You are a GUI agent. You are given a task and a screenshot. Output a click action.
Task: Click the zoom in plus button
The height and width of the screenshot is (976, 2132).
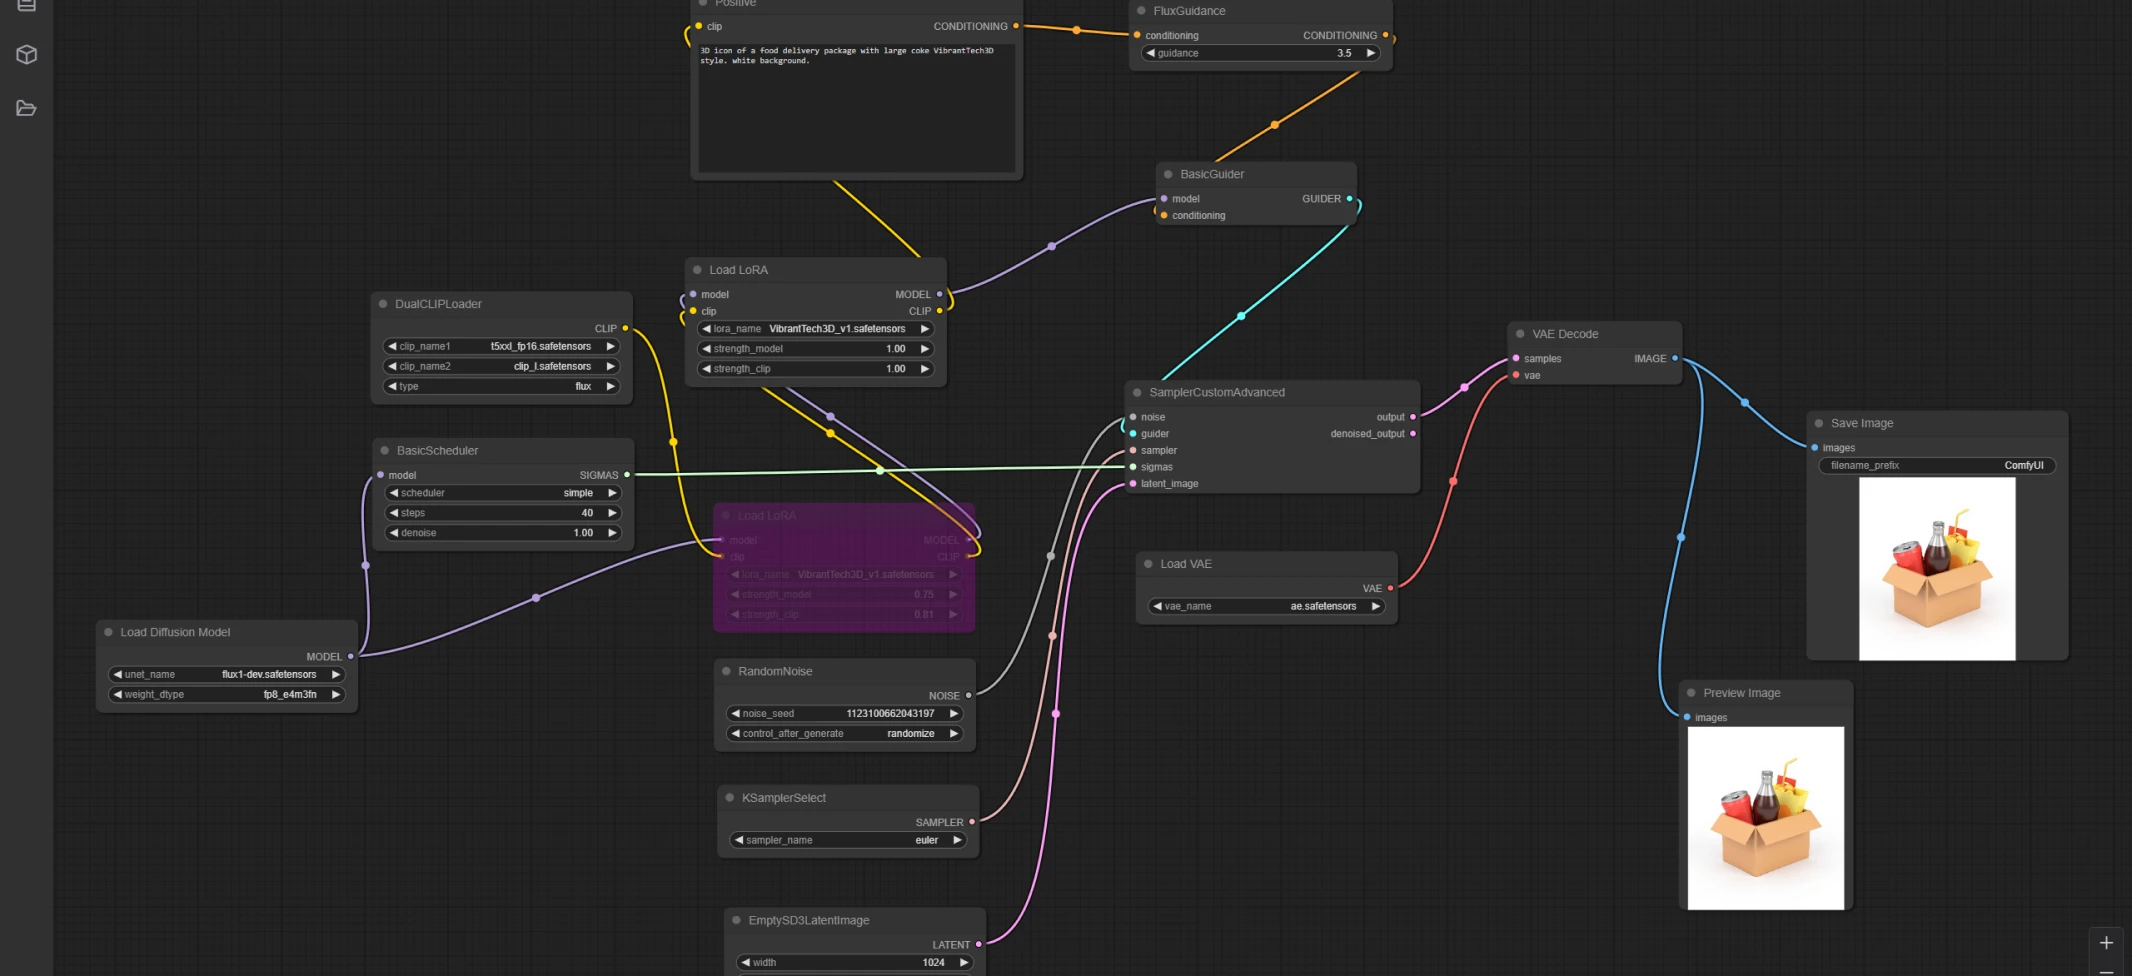[x=2106, y=943]
